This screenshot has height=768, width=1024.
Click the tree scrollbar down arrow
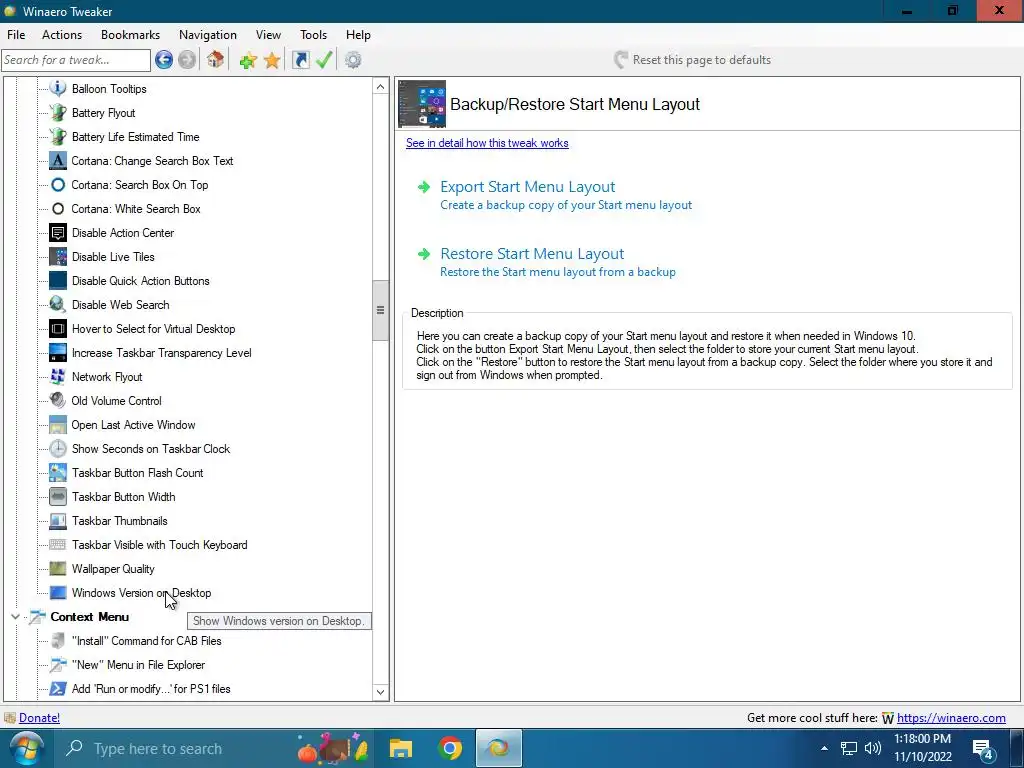pos(381,692)
